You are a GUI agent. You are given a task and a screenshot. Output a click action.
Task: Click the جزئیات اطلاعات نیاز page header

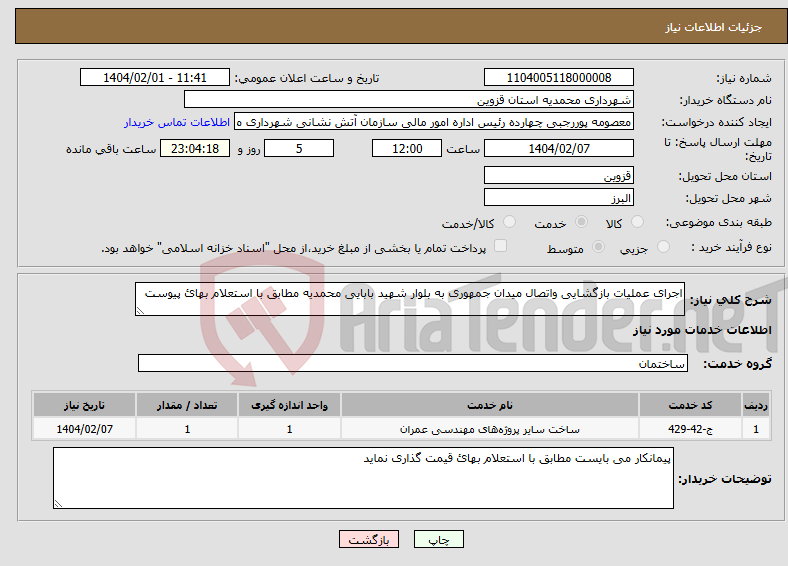point(714,27)
